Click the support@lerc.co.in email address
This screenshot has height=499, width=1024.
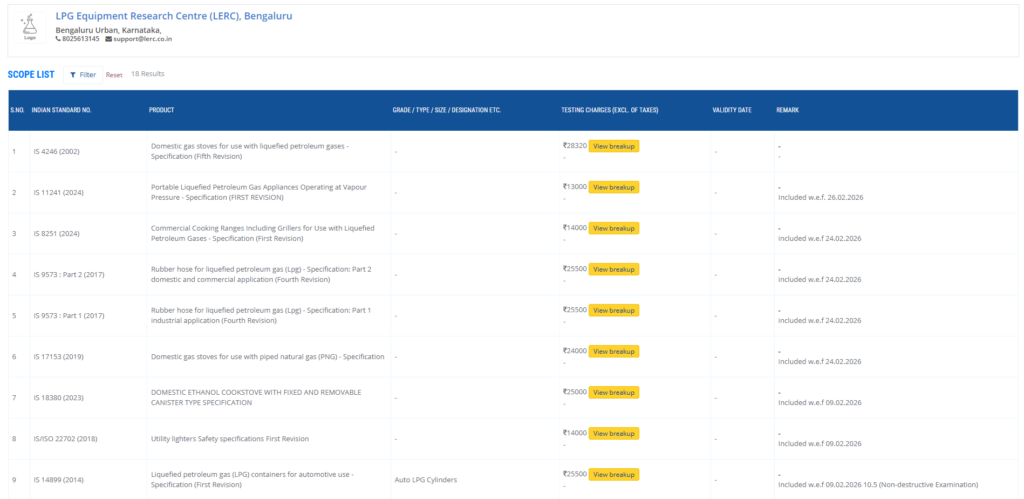tap(143, 39)
